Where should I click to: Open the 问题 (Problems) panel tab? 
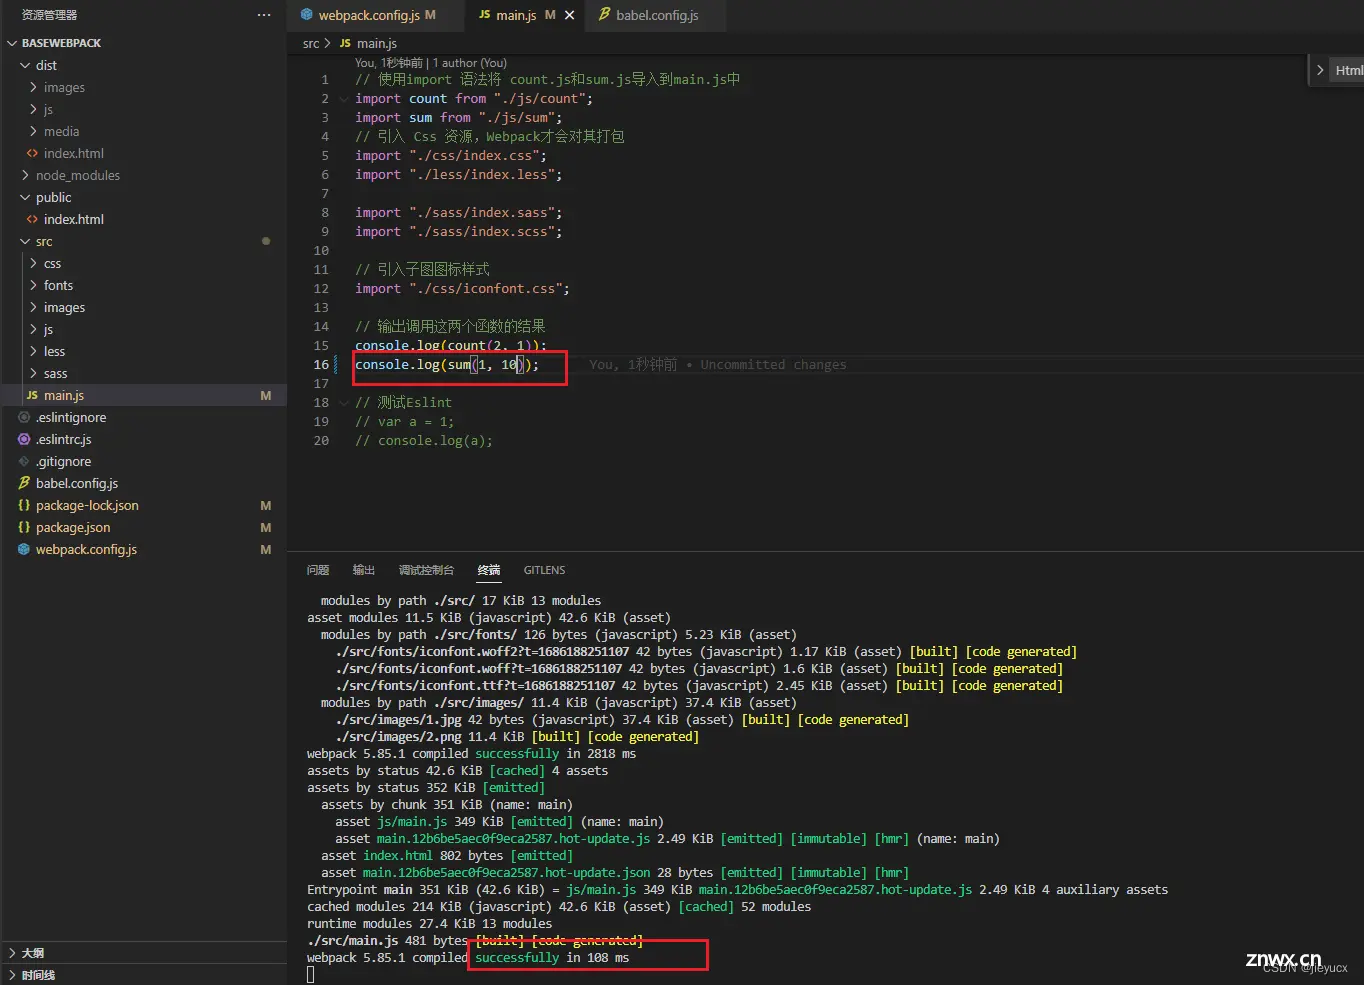[x=318, y=570]
